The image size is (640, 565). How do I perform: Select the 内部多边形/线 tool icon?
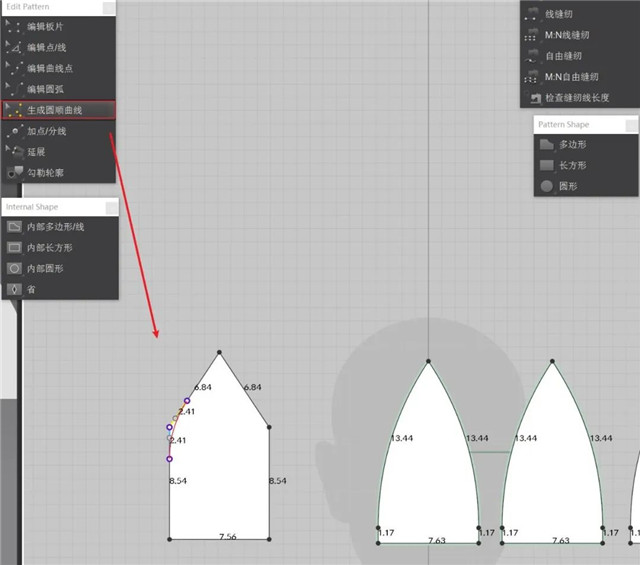(15, 227)
